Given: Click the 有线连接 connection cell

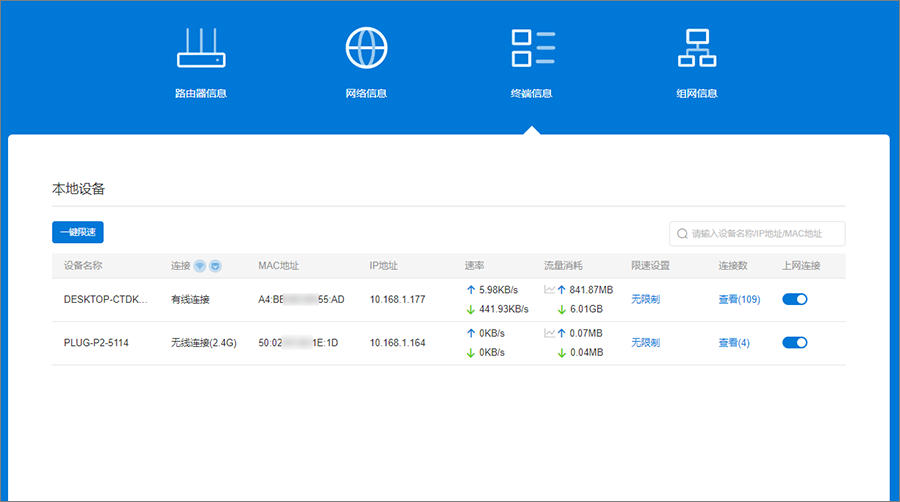Looking at the screenshot, I should [190, 299].
